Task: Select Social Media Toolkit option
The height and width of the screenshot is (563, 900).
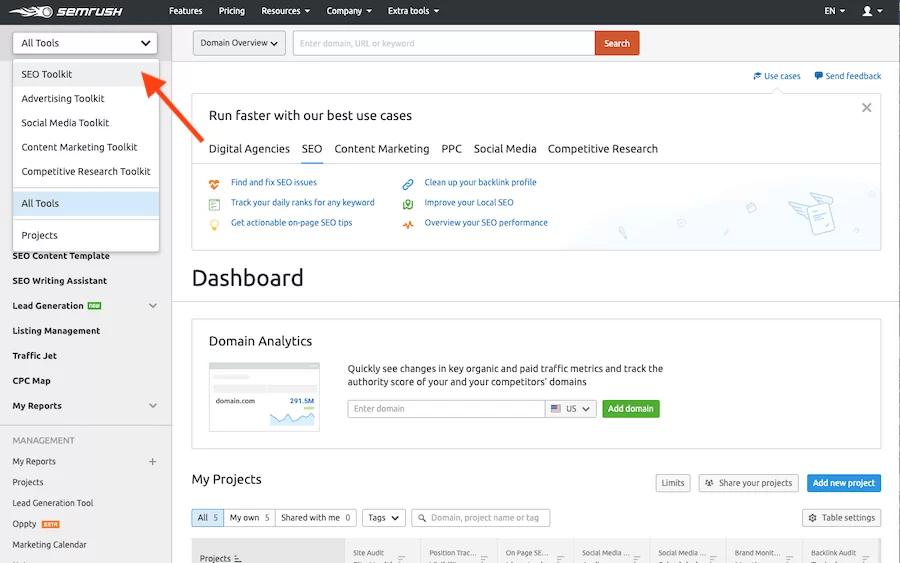Action: tap(86, 123)
